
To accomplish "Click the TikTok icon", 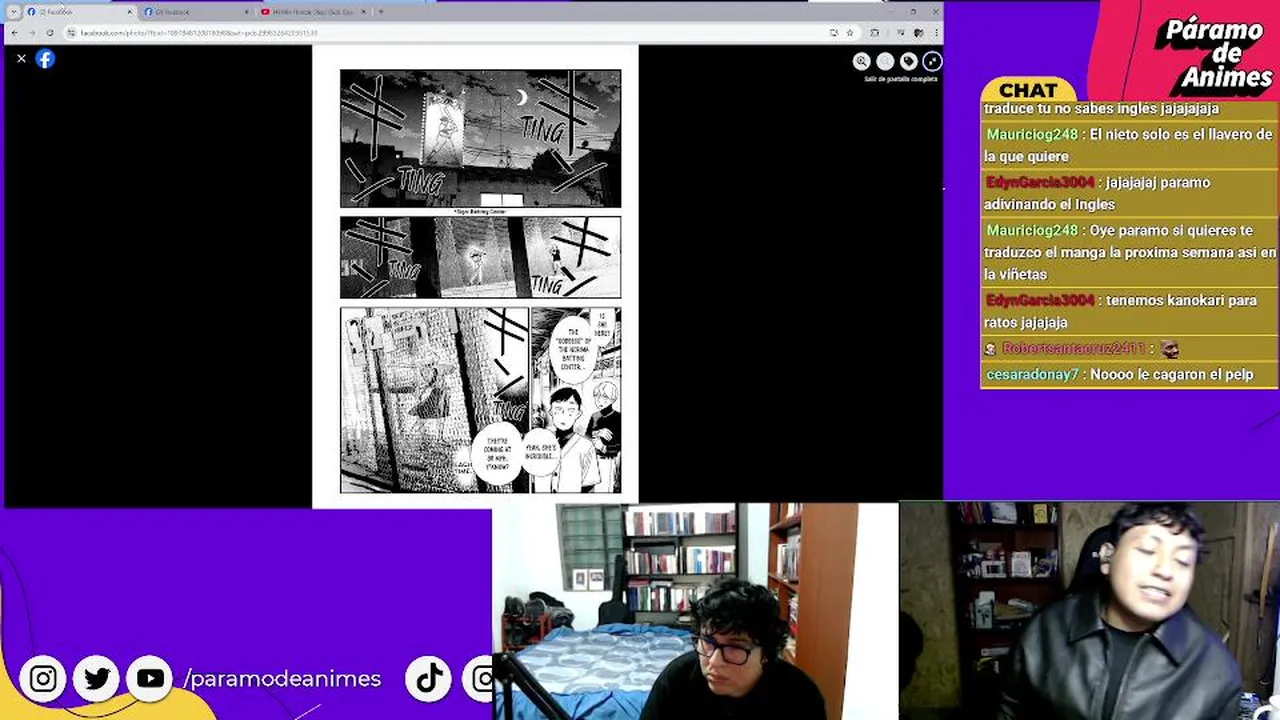I will (429, 679).
